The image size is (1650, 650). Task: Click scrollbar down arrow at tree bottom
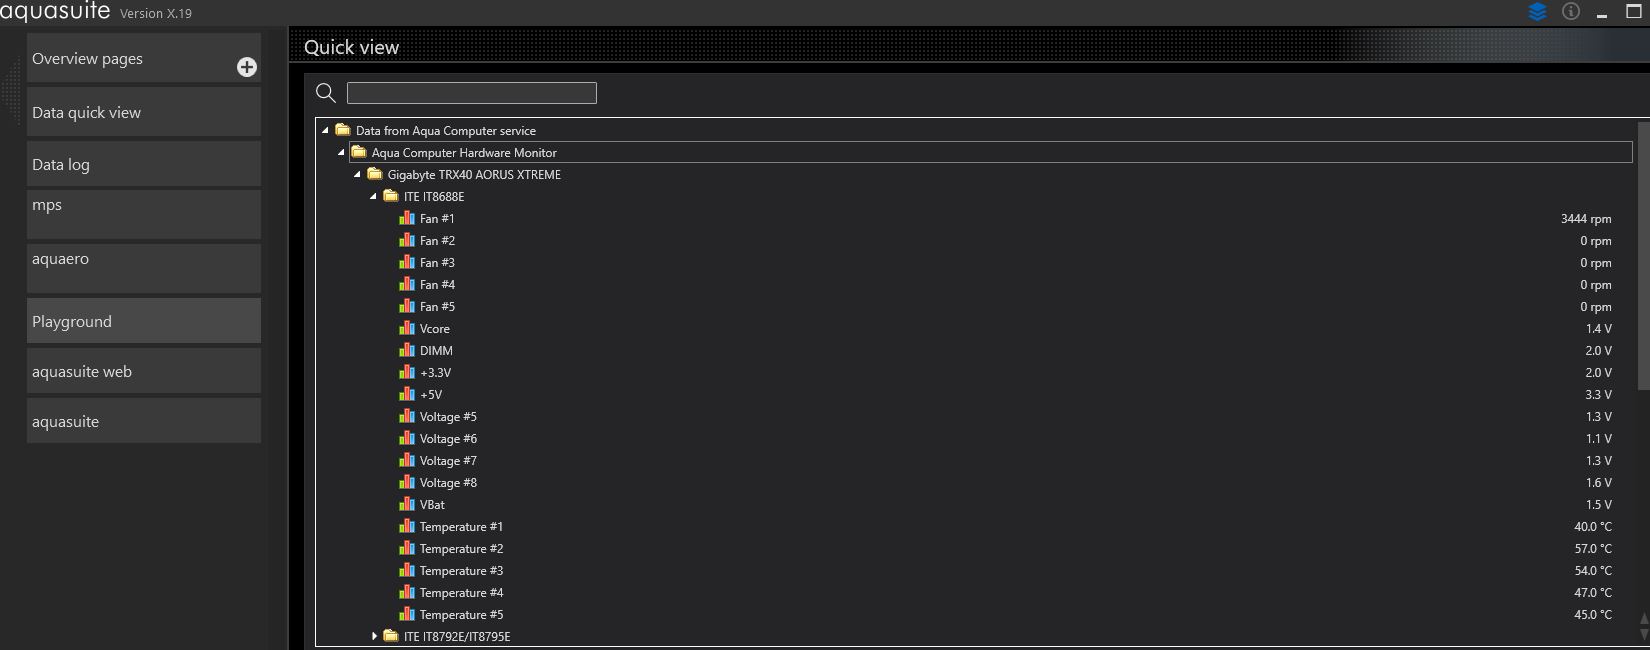(x=1644, y=635)
